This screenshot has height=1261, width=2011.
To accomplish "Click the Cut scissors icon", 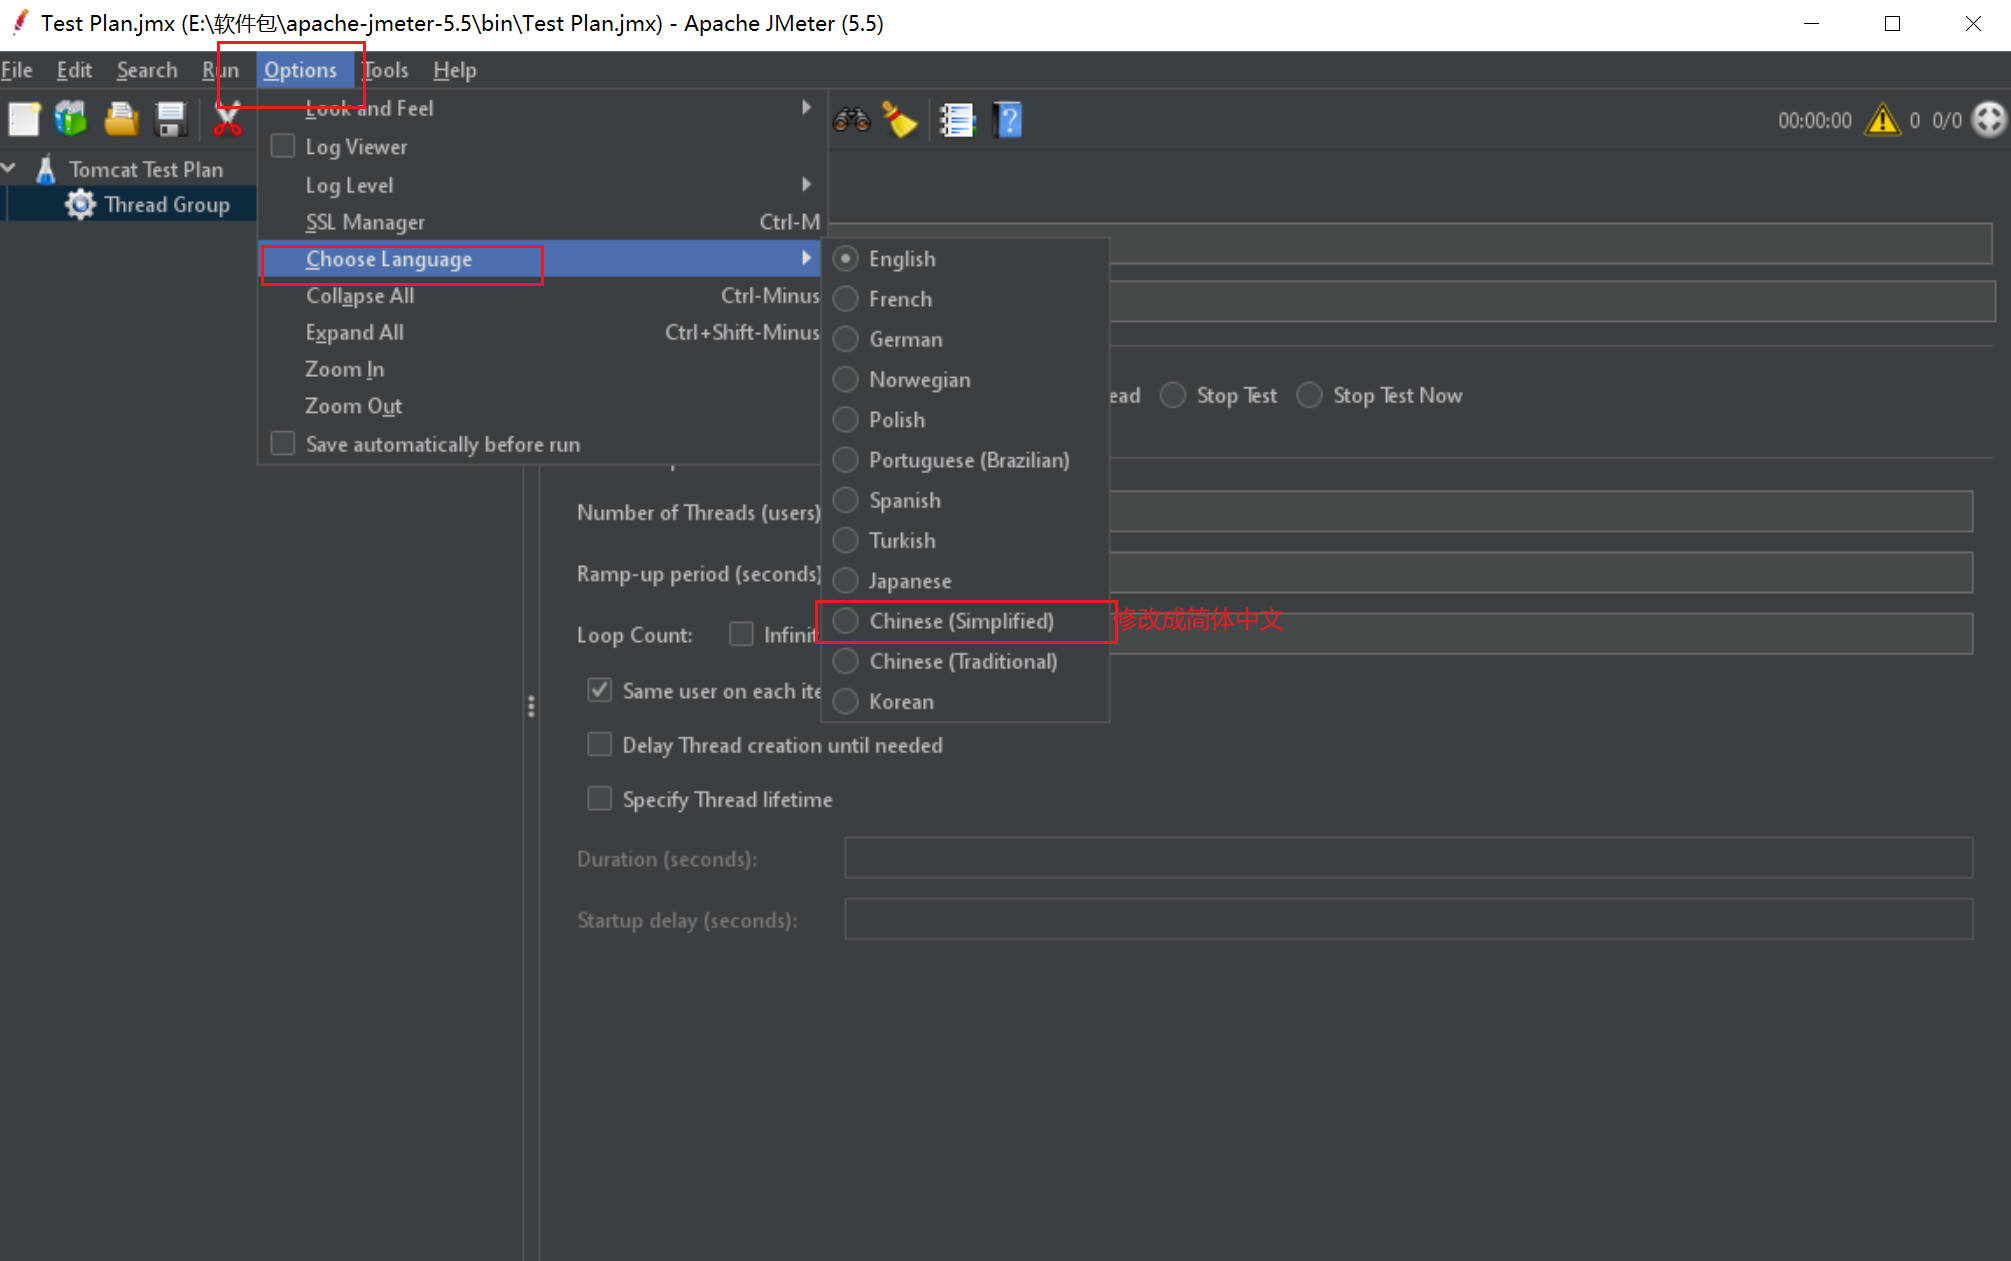I will click(x=228, y=120).
